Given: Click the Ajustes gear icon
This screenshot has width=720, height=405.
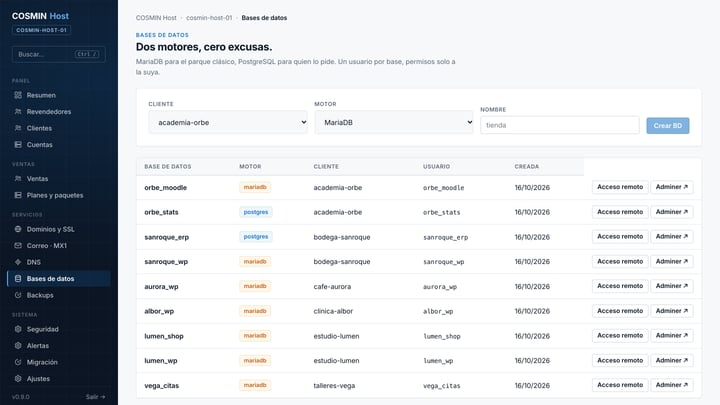Looking at the screenshot, I should point(18,379).
